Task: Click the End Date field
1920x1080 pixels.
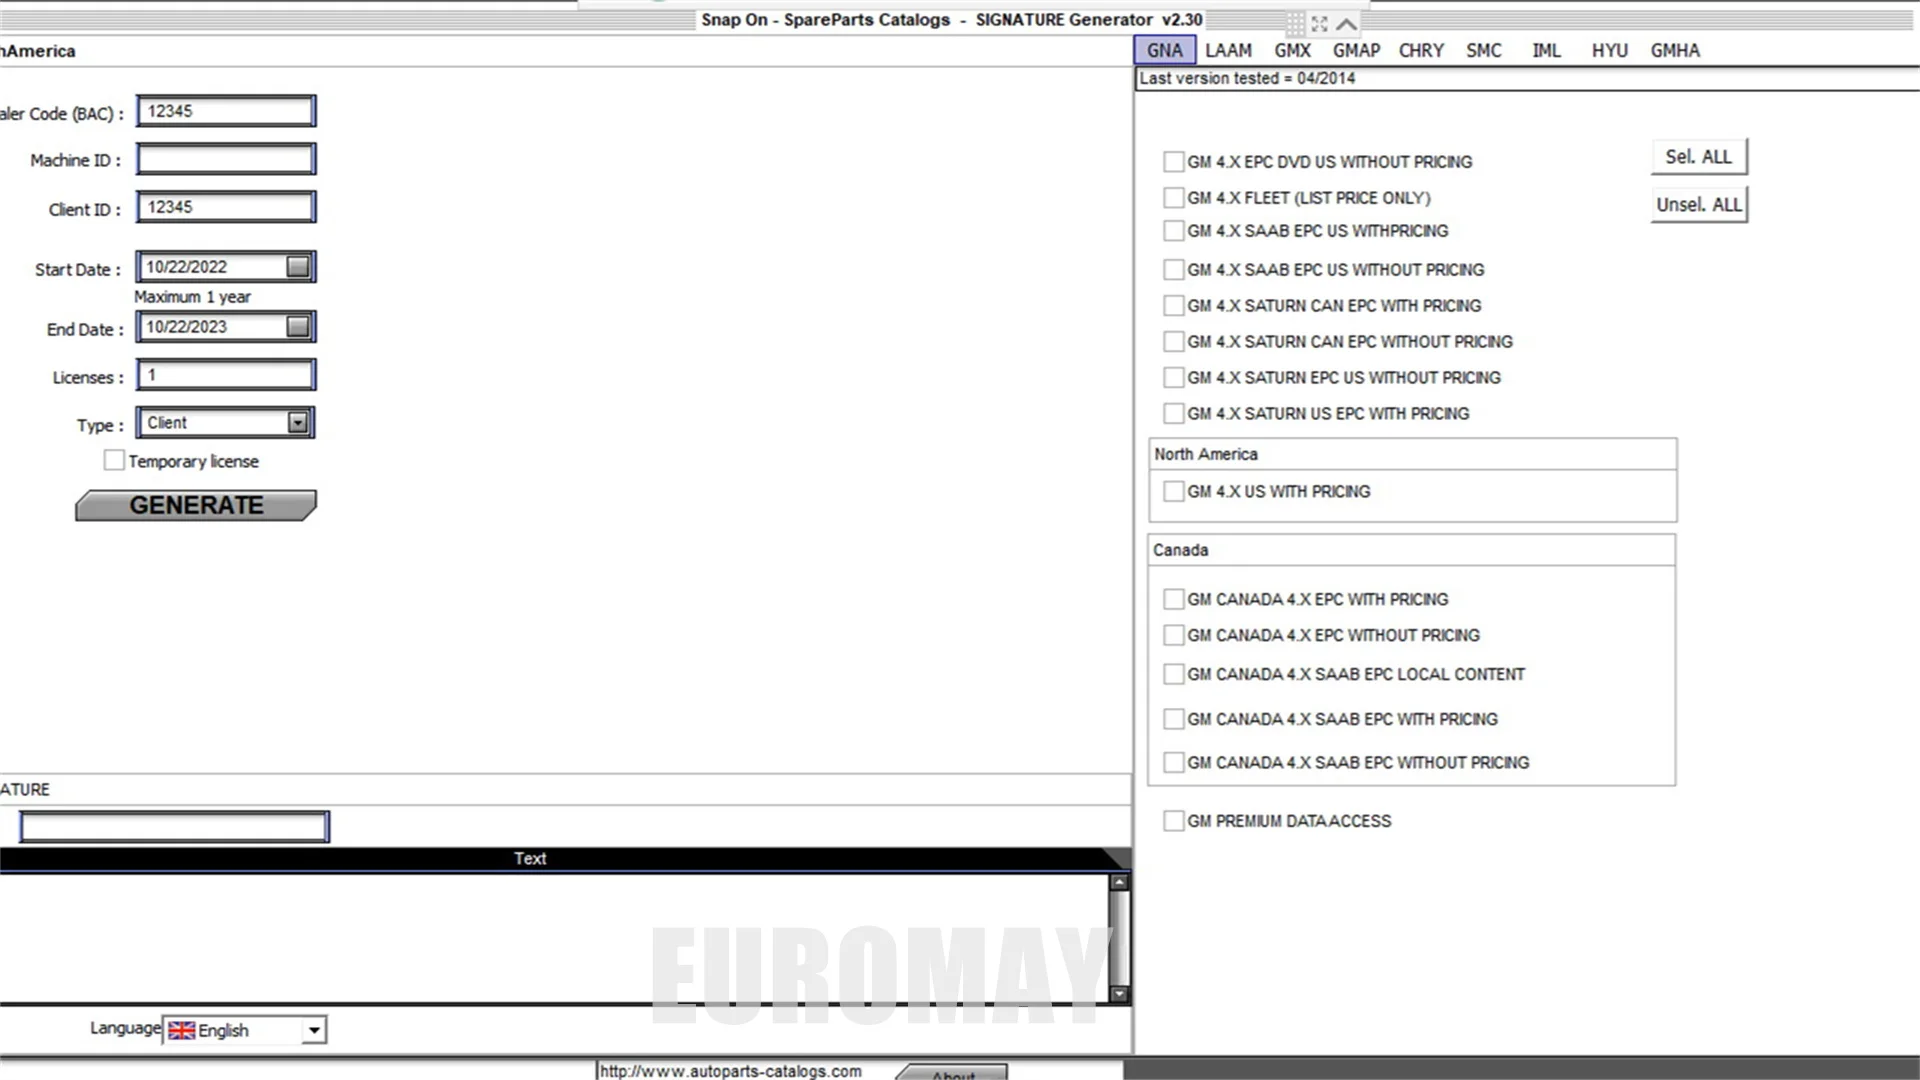Action: pyautogui.click(x=226, y=327)
